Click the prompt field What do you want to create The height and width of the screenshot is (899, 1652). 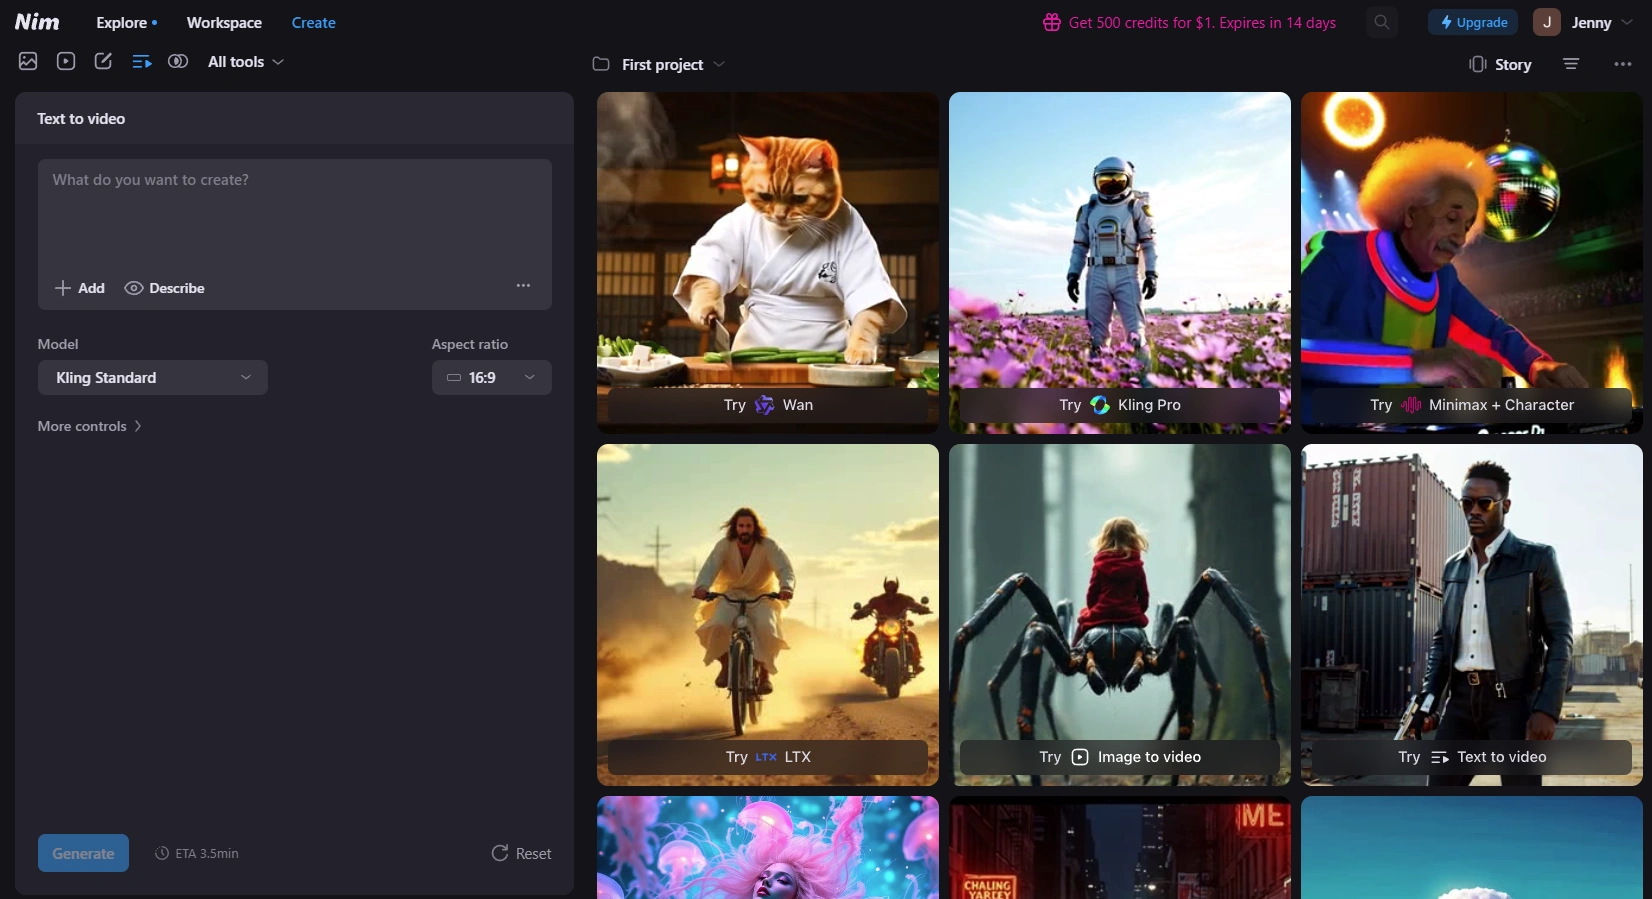pos(295,215)
